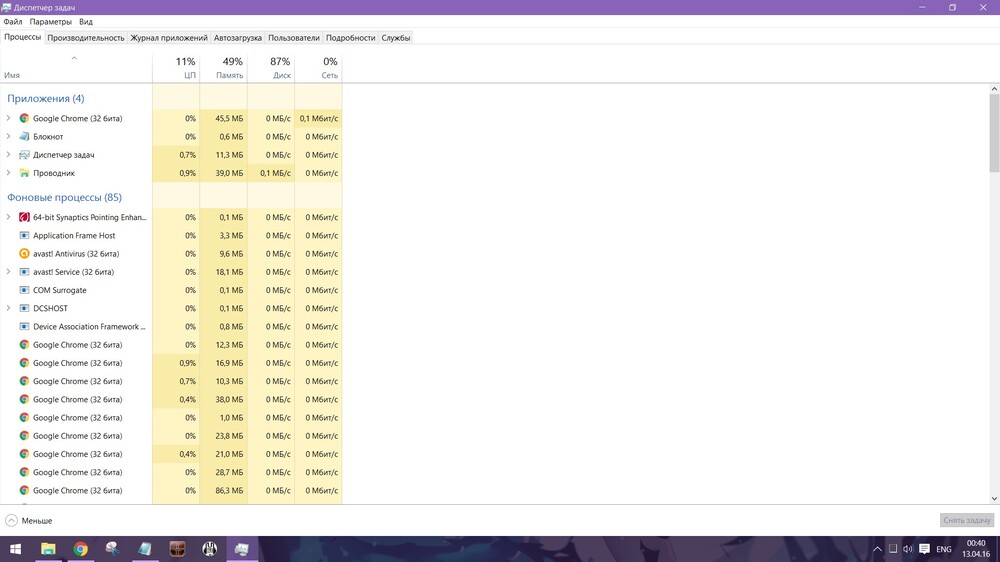Image resolution: width=1000 pixels, height=562 pixels.
Task: Click Chrome icon of the 12,3 МБ process
Action: click(x=24, y=344)
